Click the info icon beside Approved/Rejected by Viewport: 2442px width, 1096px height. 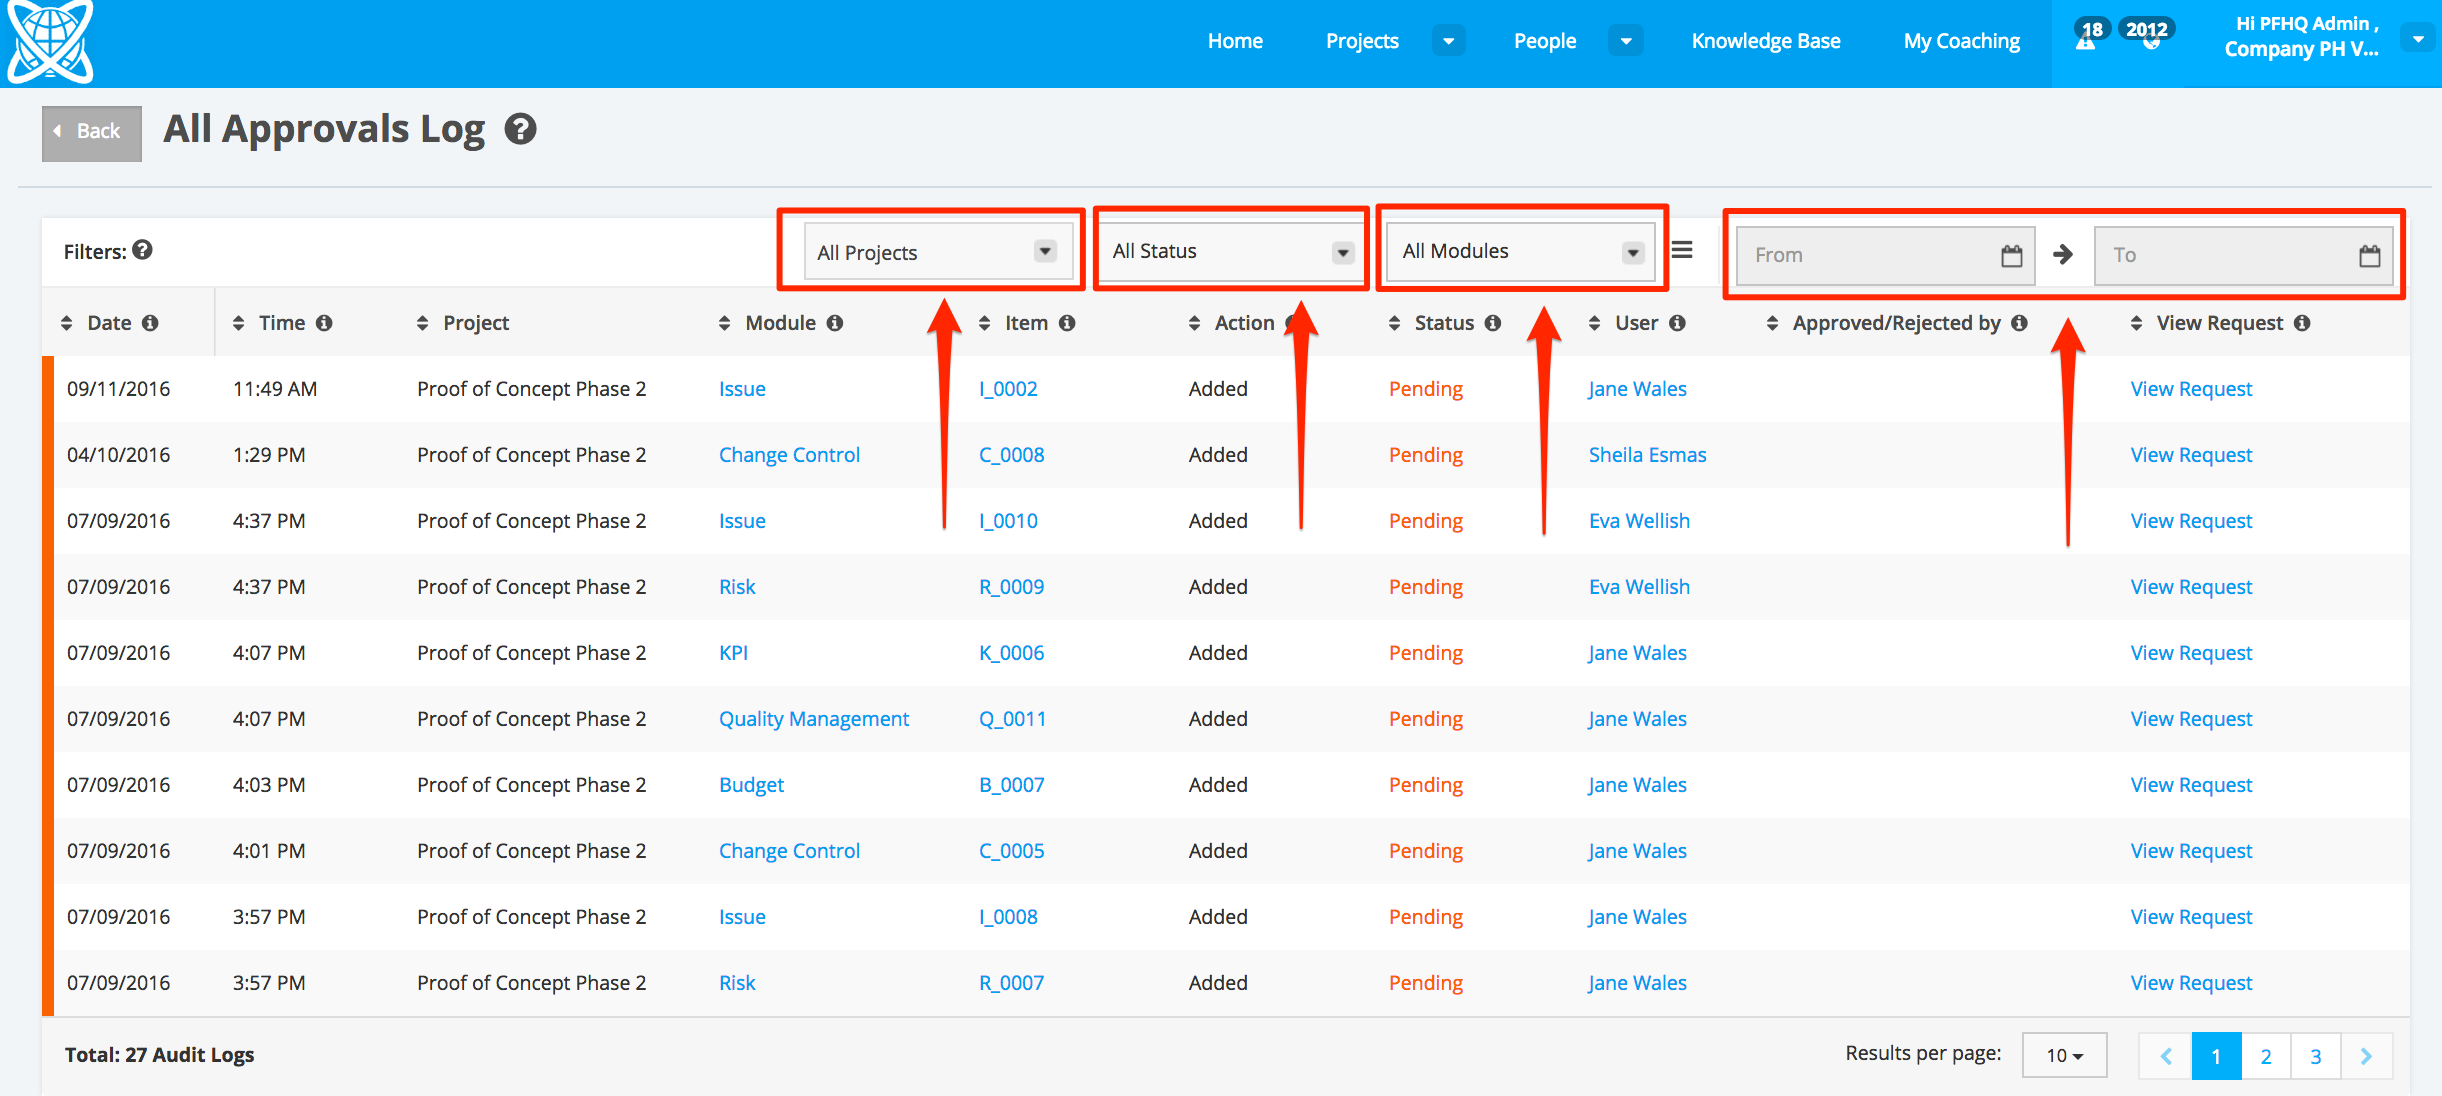pyautogui.click(x=2019, y=323)
